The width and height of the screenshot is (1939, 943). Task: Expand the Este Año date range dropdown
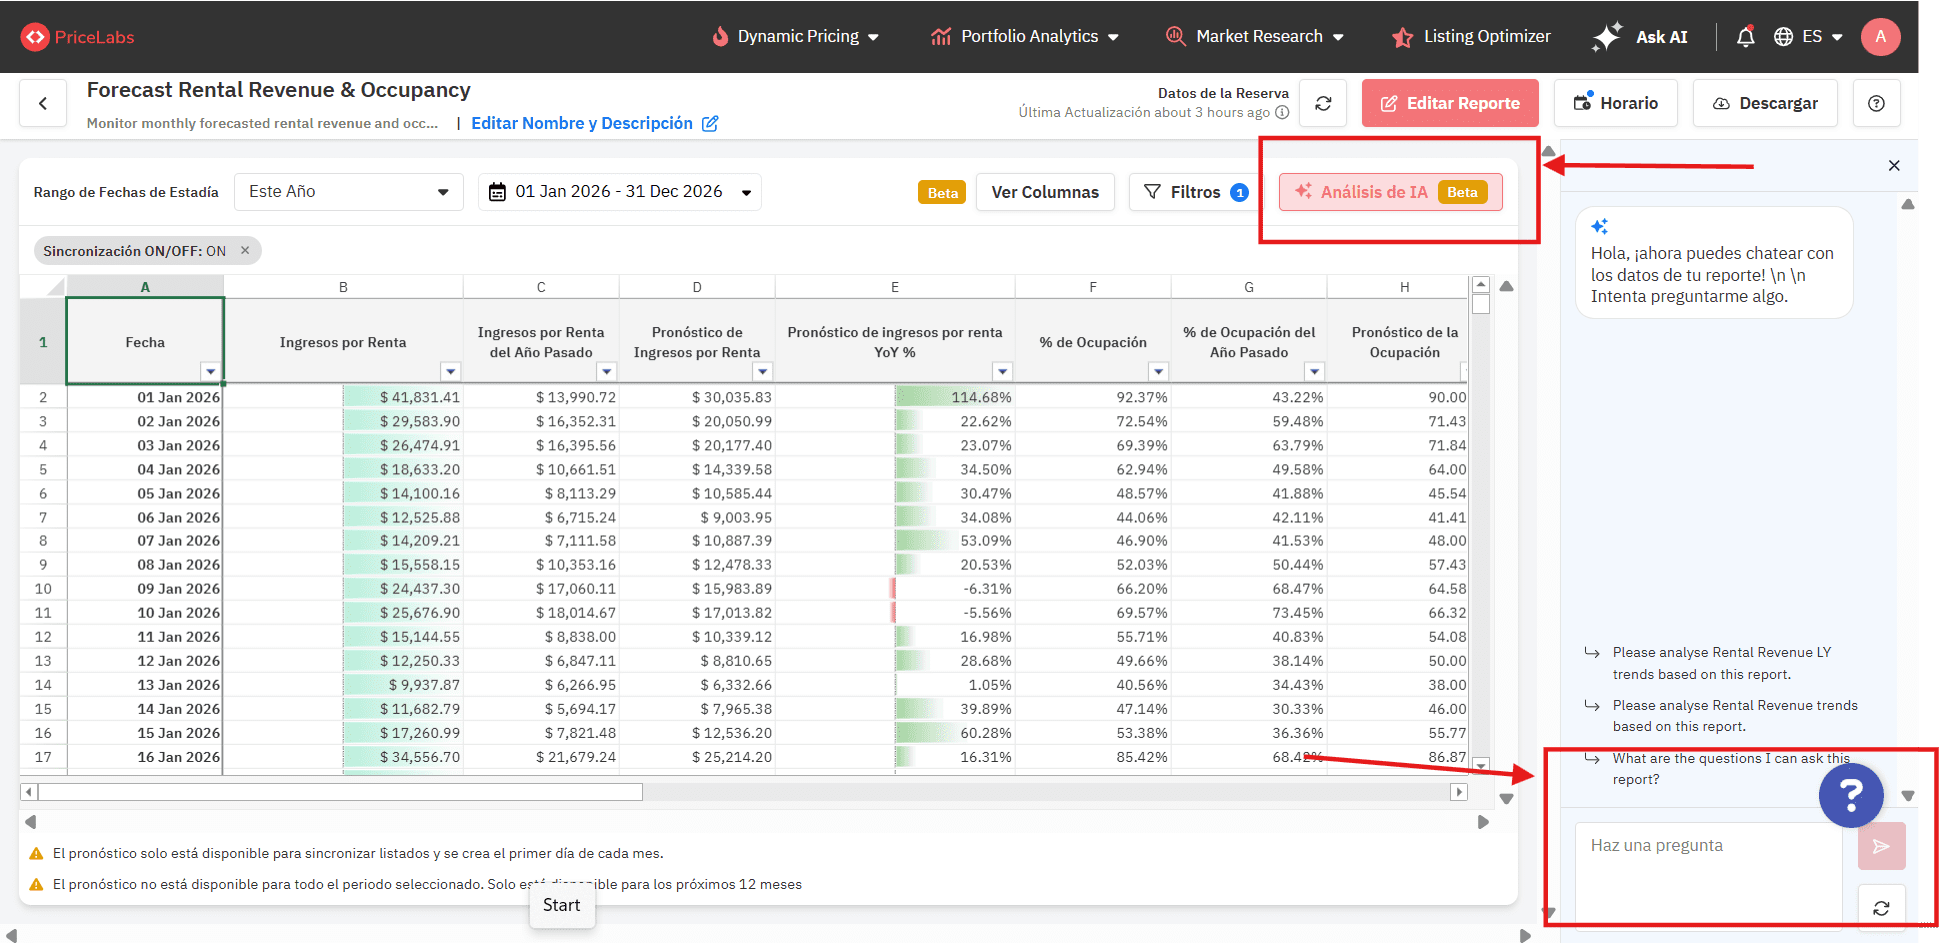pos(348,192)
